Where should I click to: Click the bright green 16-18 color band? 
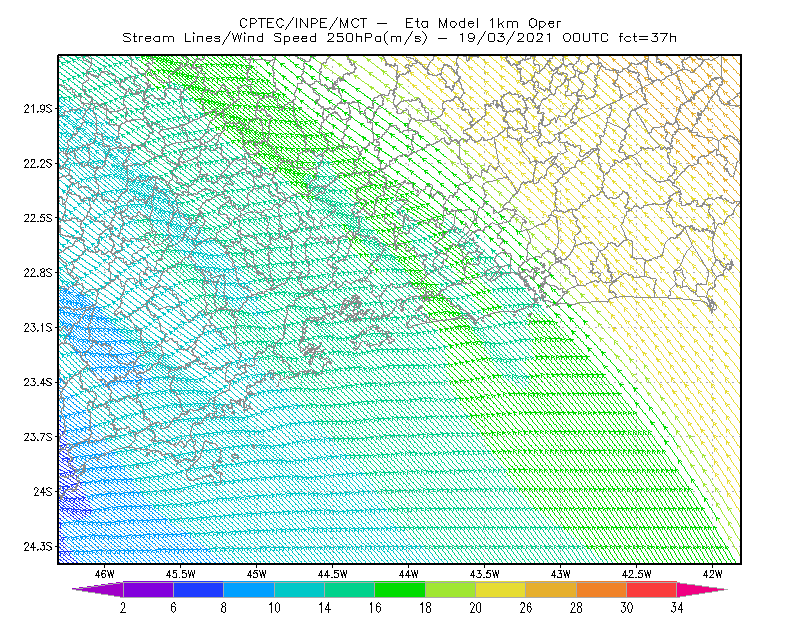[400, 589]
